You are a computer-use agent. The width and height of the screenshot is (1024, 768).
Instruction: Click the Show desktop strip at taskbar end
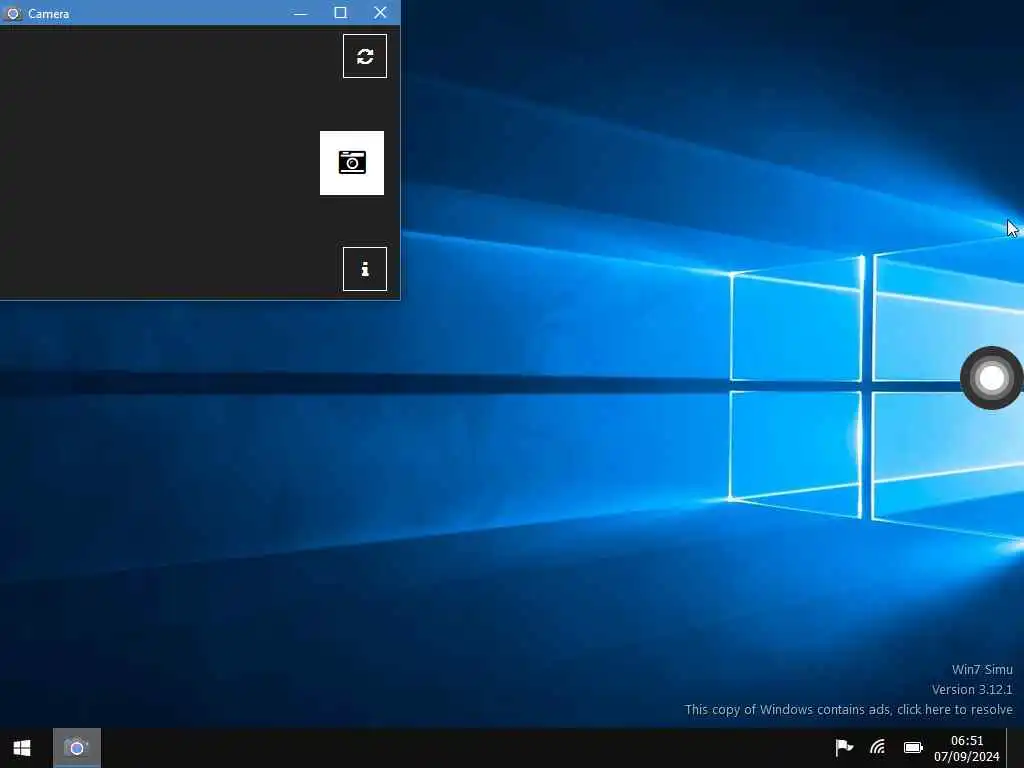(1016, 748)
